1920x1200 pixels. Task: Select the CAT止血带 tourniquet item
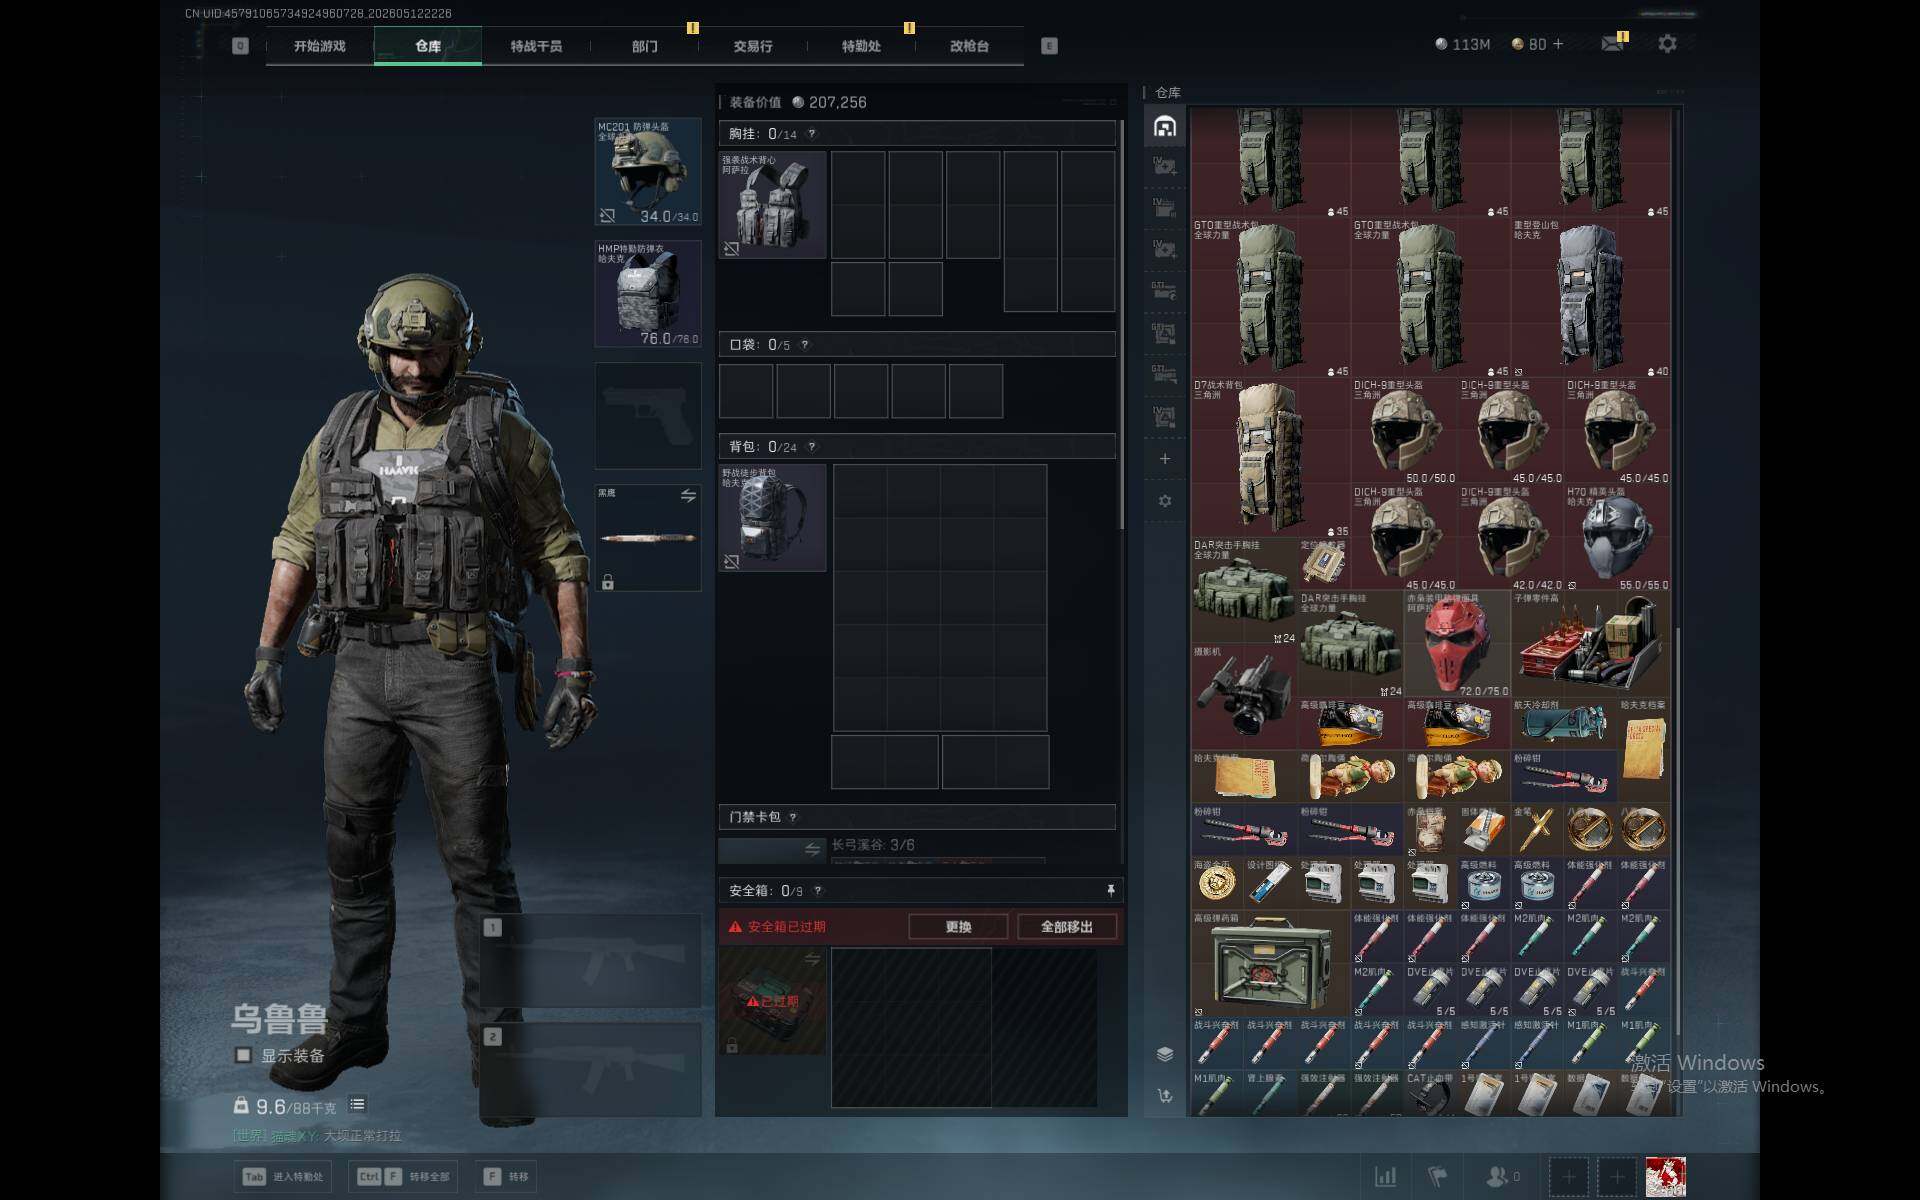1430,1095
